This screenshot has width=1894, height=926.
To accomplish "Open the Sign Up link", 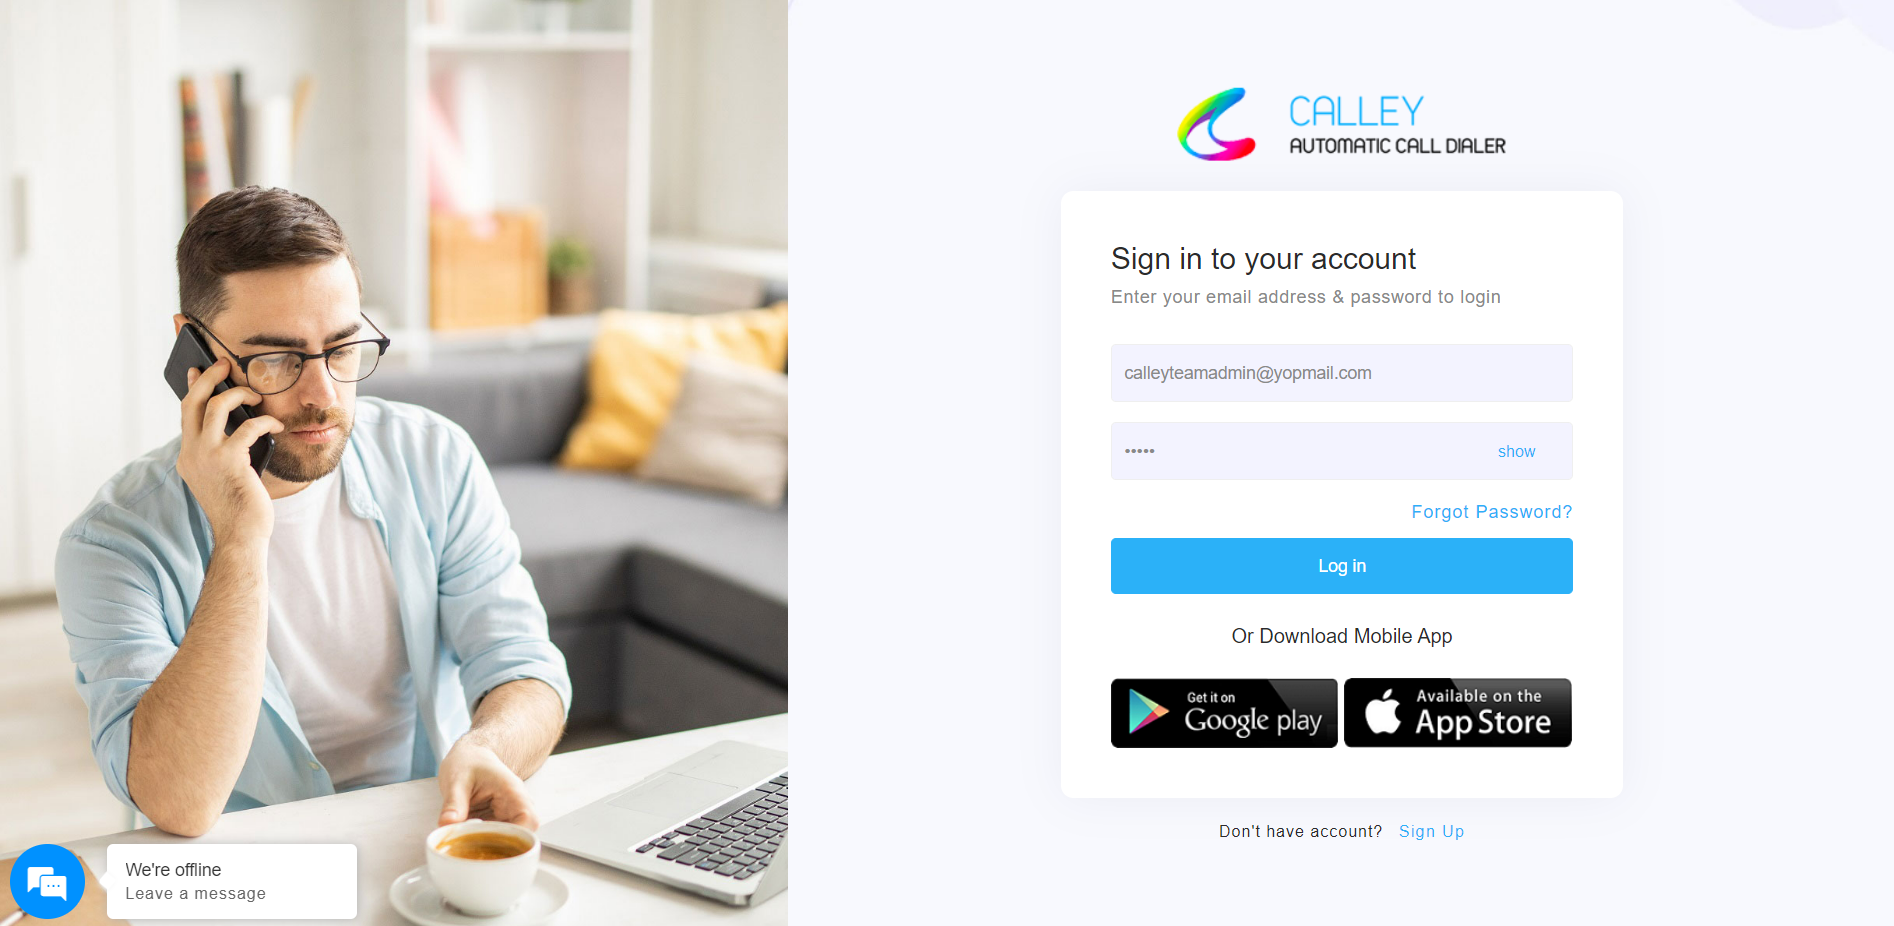I will 1431,831.
